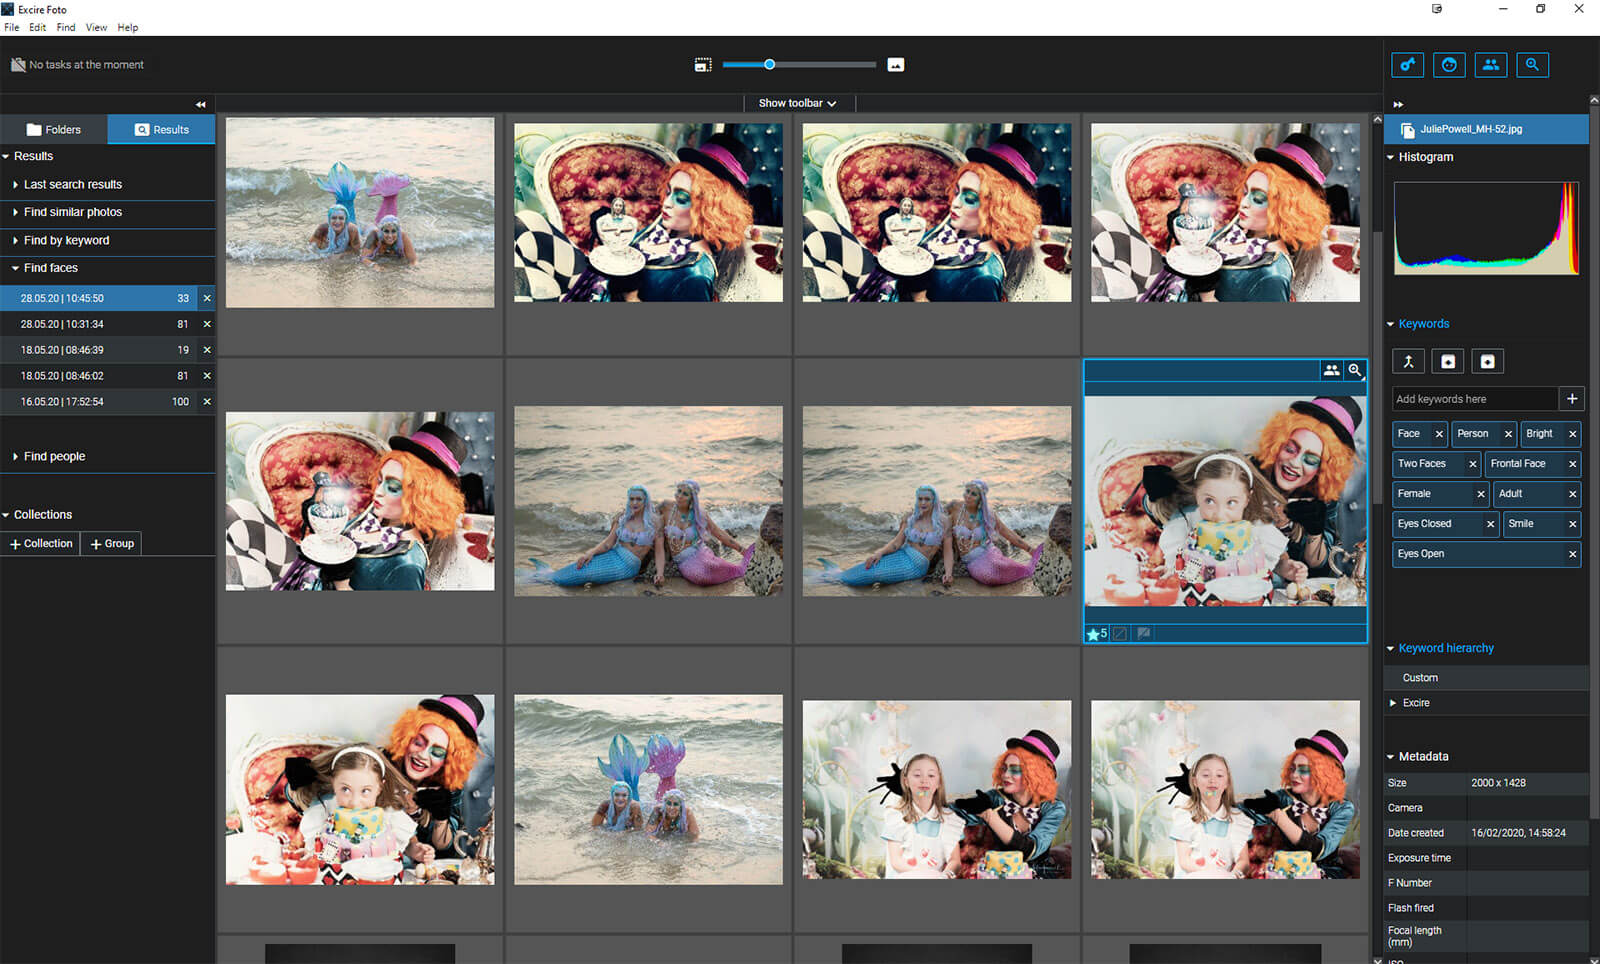Viewport: 1600px width, 964px height.
Task: Set the star rating on selected photo
Action: coord(1096,634)
